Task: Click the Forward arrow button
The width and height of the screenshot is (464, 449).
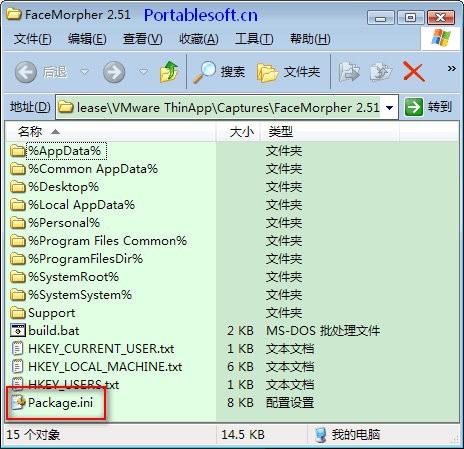Action: click(x=114, y=72)
